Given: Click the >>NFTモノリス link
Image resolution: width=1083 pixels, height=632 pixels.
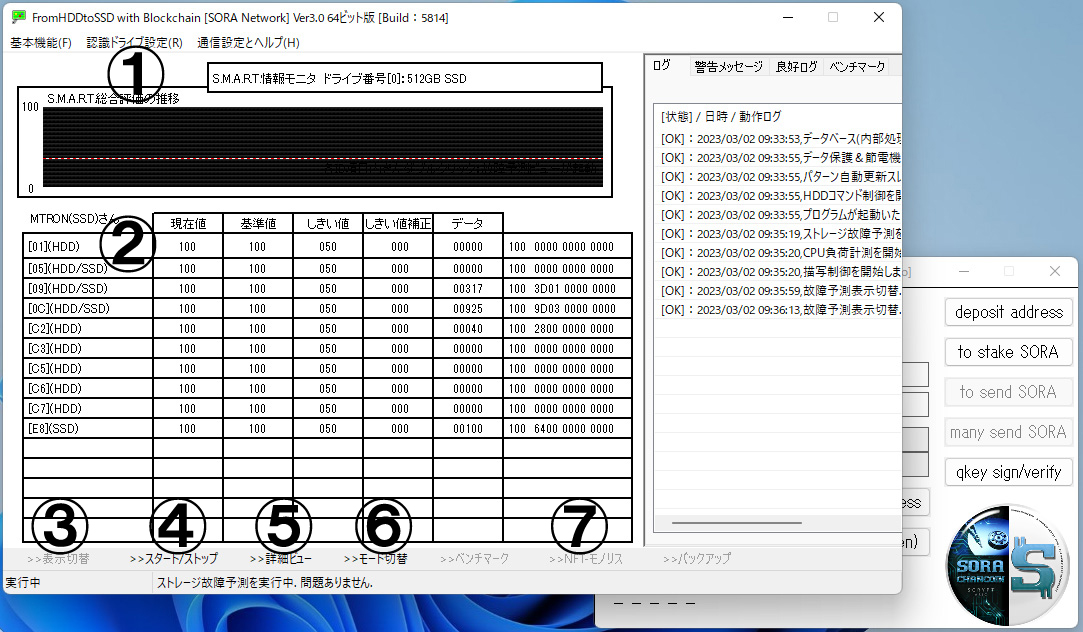Looking at the screenshot, I should coord(586,558).
